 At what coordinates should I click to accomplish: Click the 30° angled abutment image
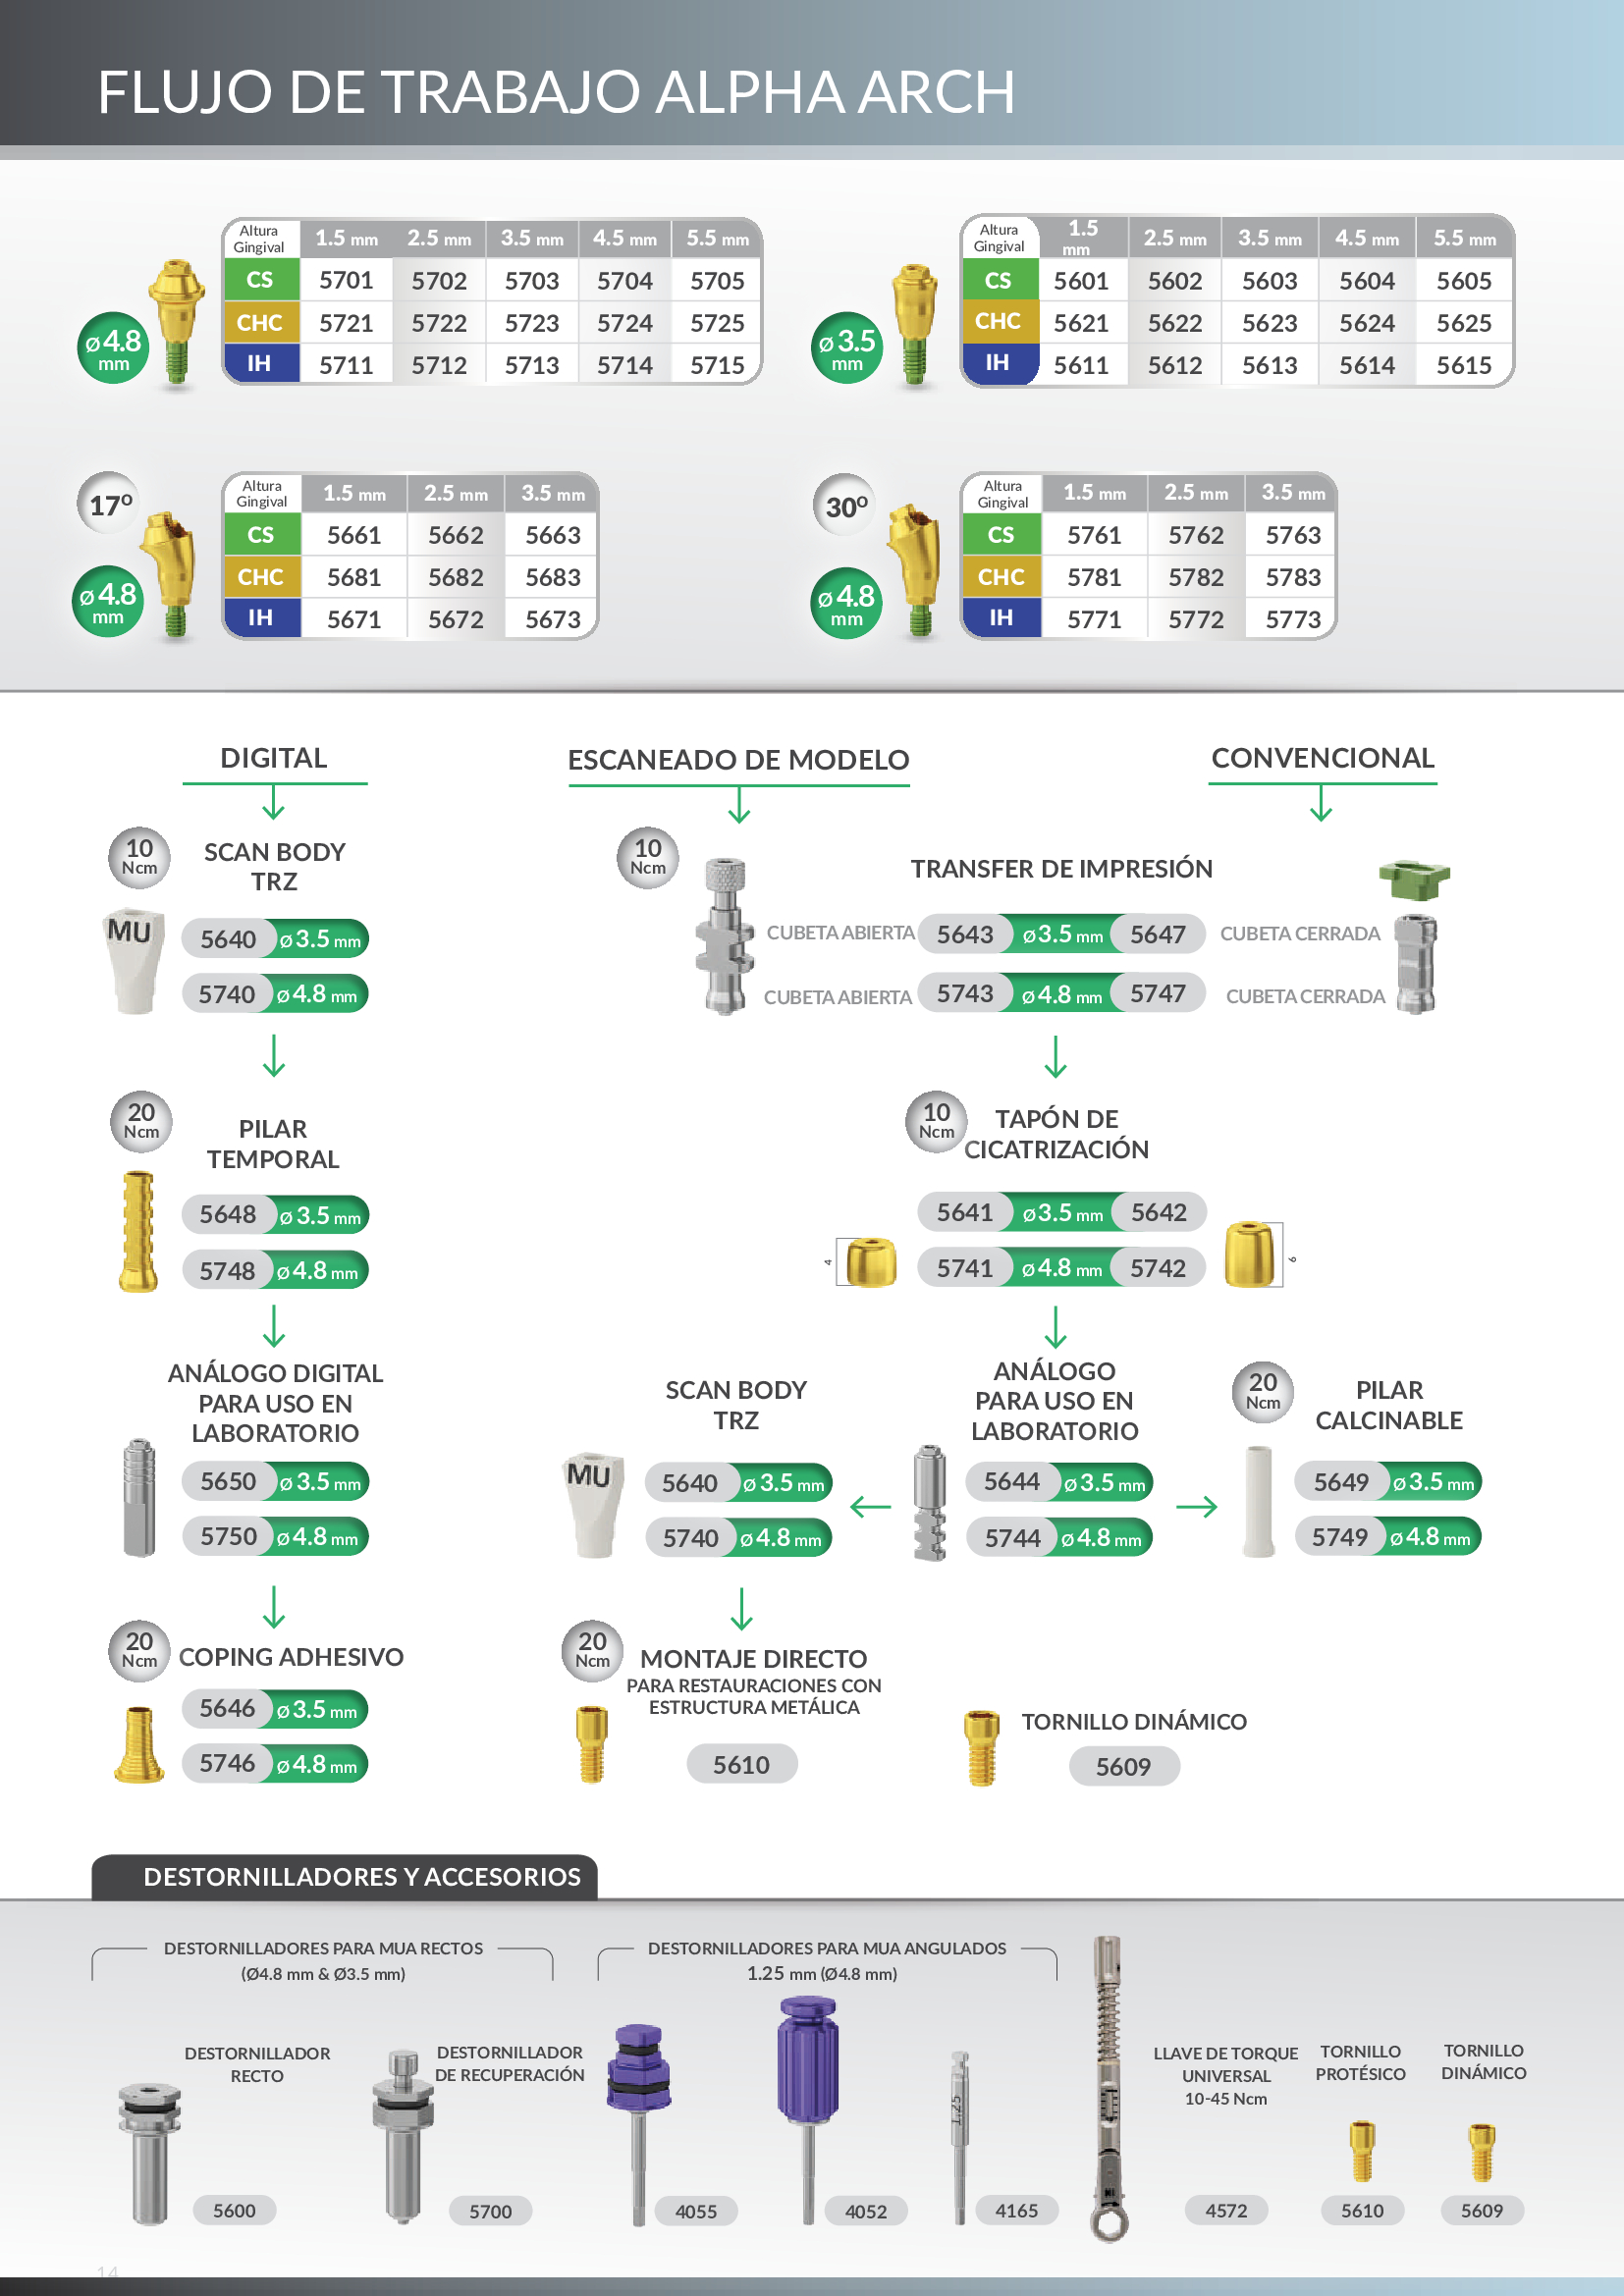pyautogui.click(x=917, y=570)
